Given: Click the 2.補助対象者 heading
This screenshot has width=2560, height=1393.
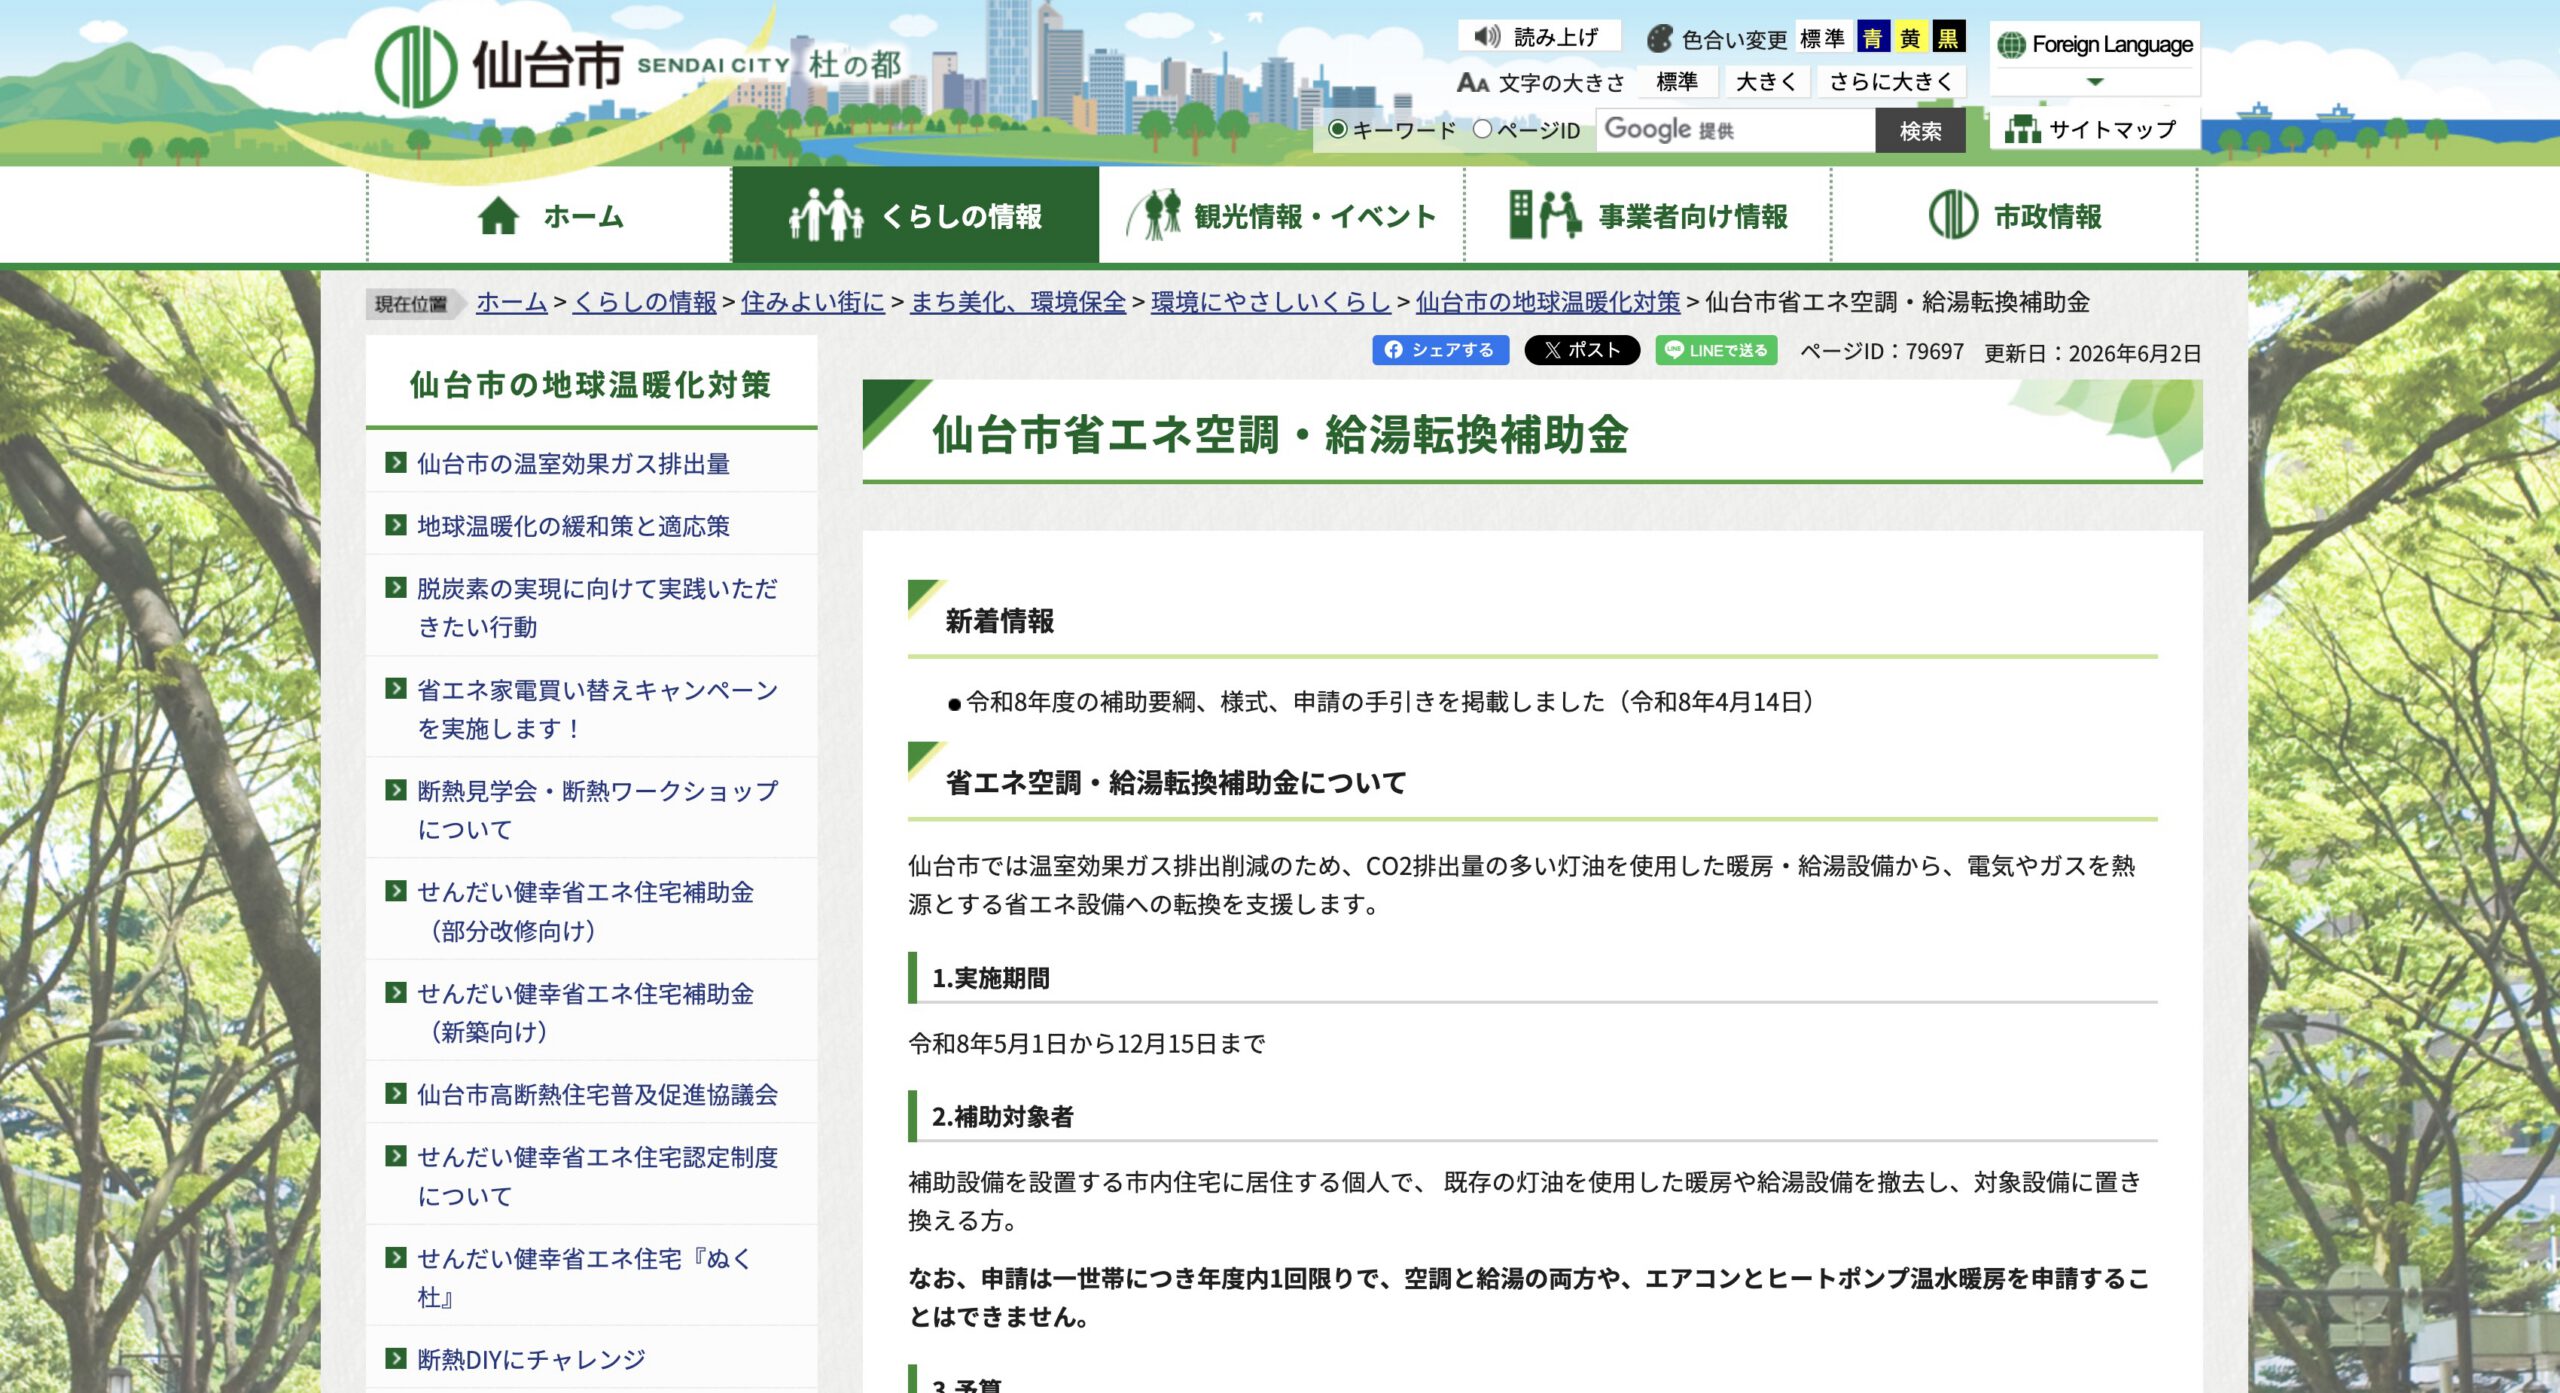Looking at the screenshot, I should (x=1002, y=1116).
